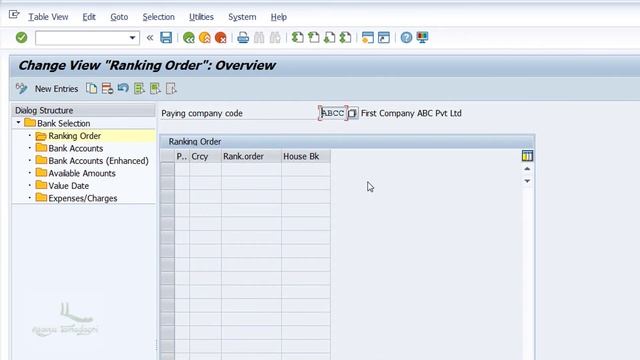Image resolution: width=640 pixels, height=360 pixels.
Task: Click the Dialog Structure panel header
Action: (84, 111)
